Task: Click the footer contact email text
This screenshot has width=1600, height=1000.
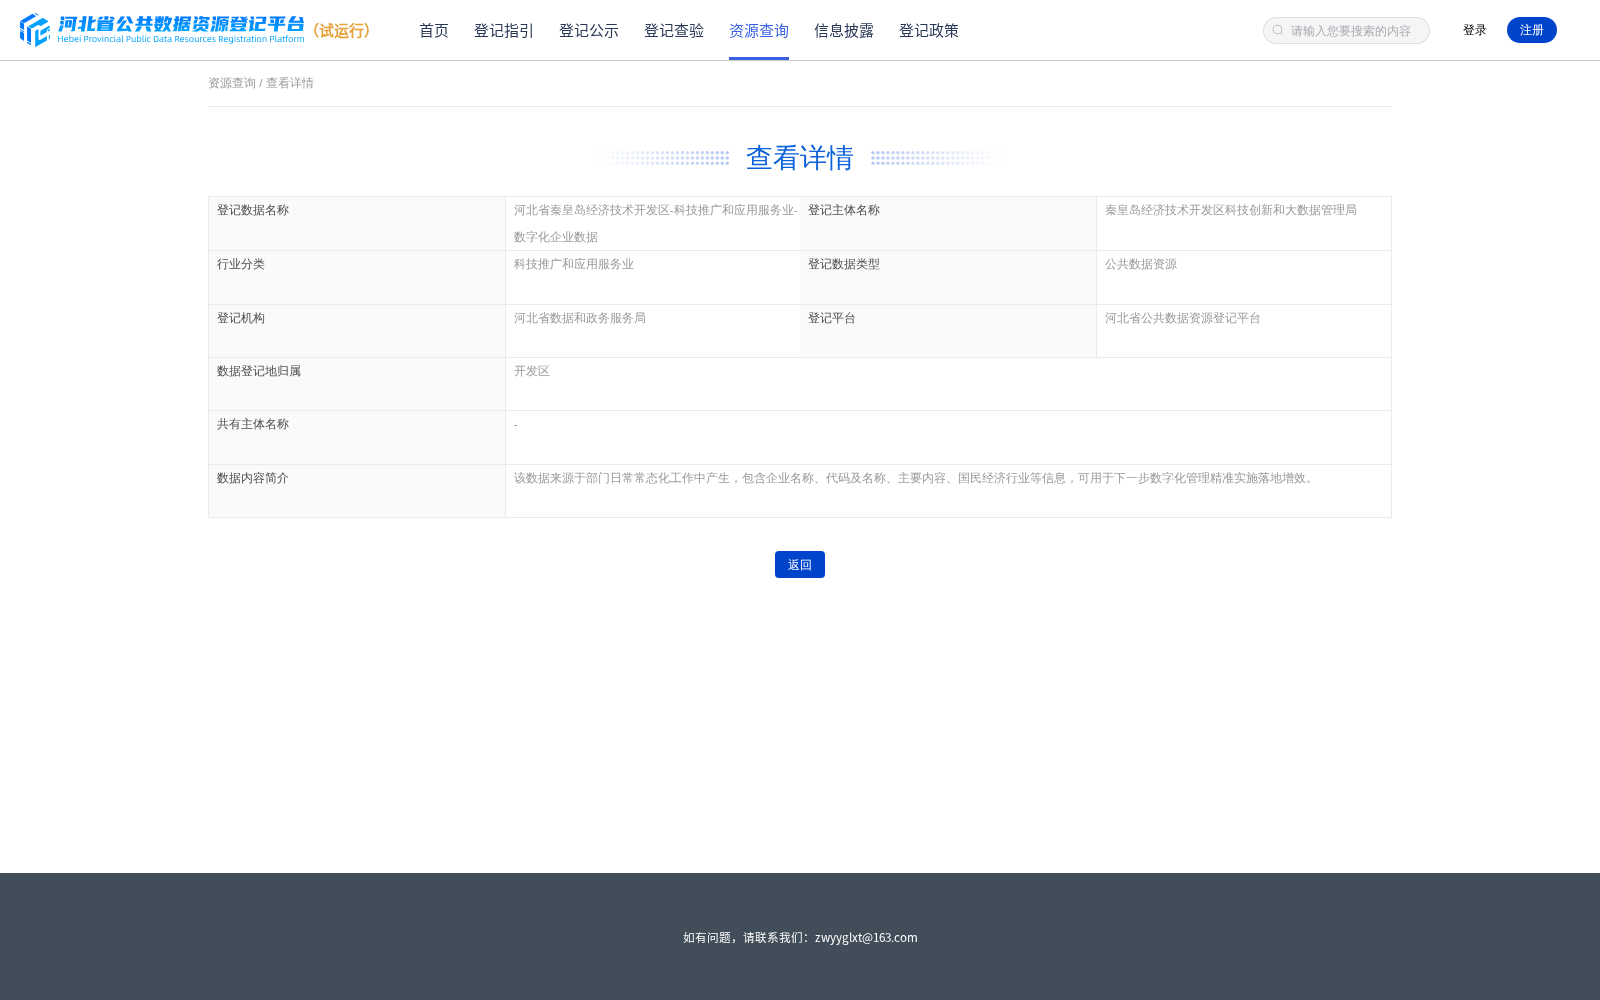Action: (866, 937)
